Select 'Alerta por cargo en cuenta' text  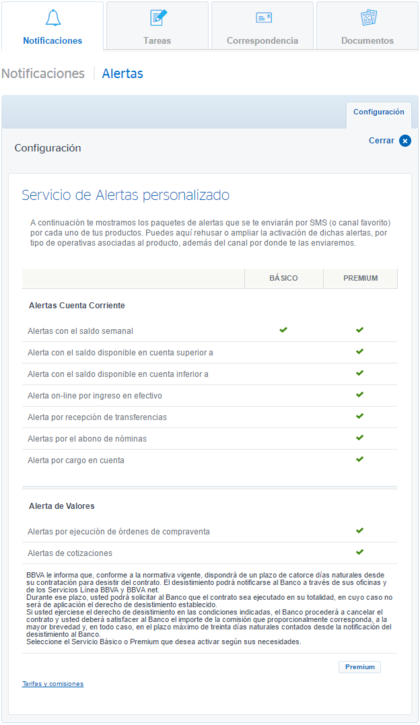click(76, 461)
